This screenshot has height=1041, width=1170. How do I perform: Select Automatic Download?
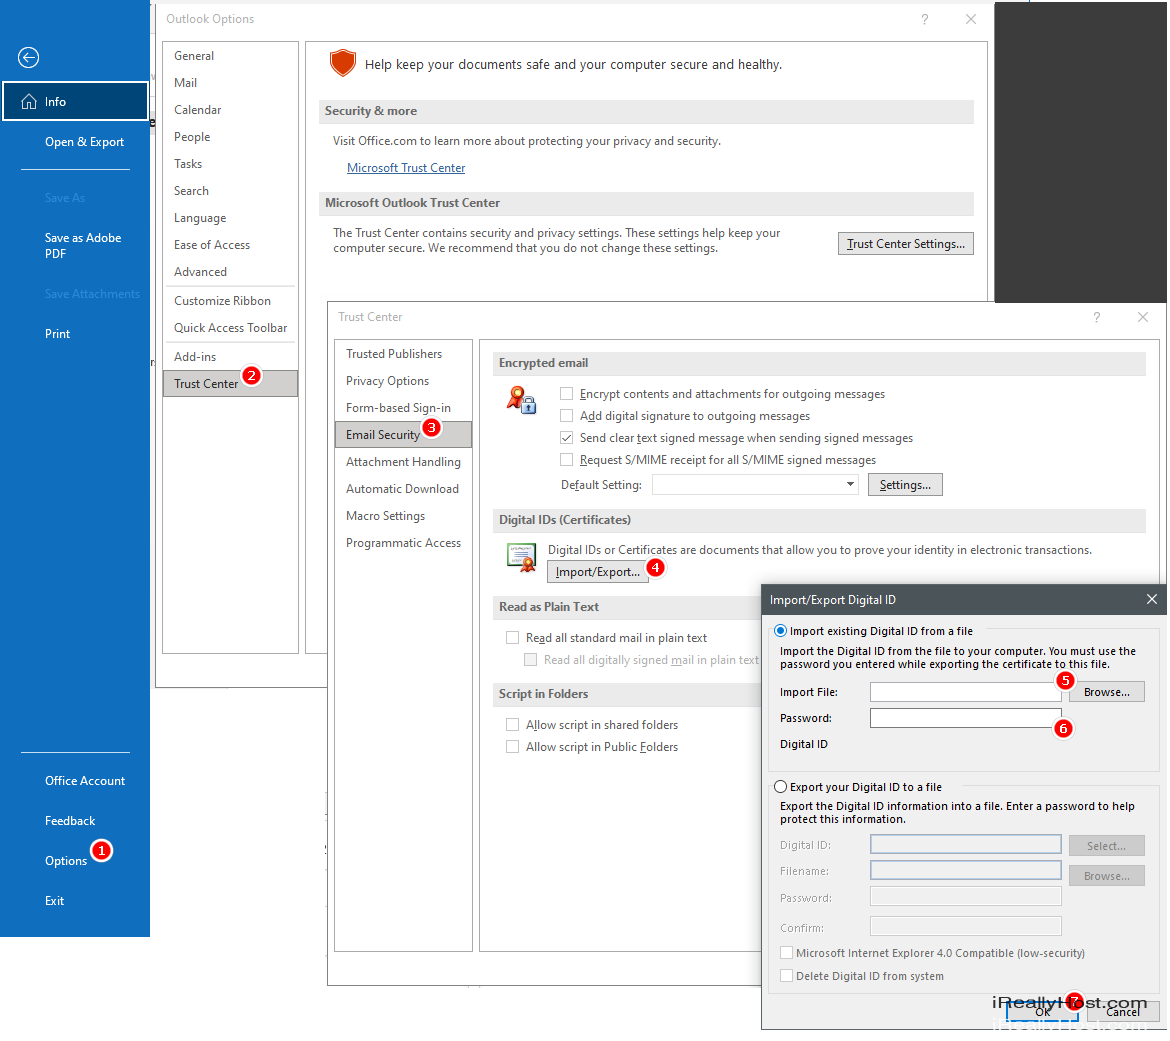(x=403, y=489)
